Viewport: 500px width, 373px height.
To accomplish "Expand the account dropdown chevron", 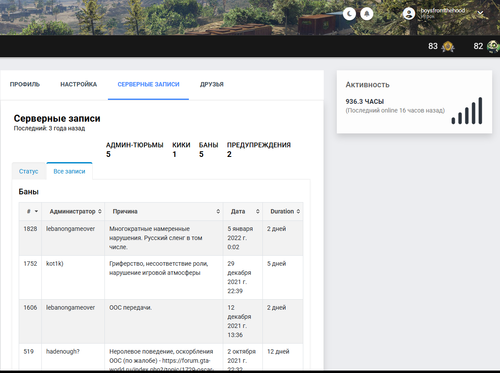I will [x=480, y=13].
